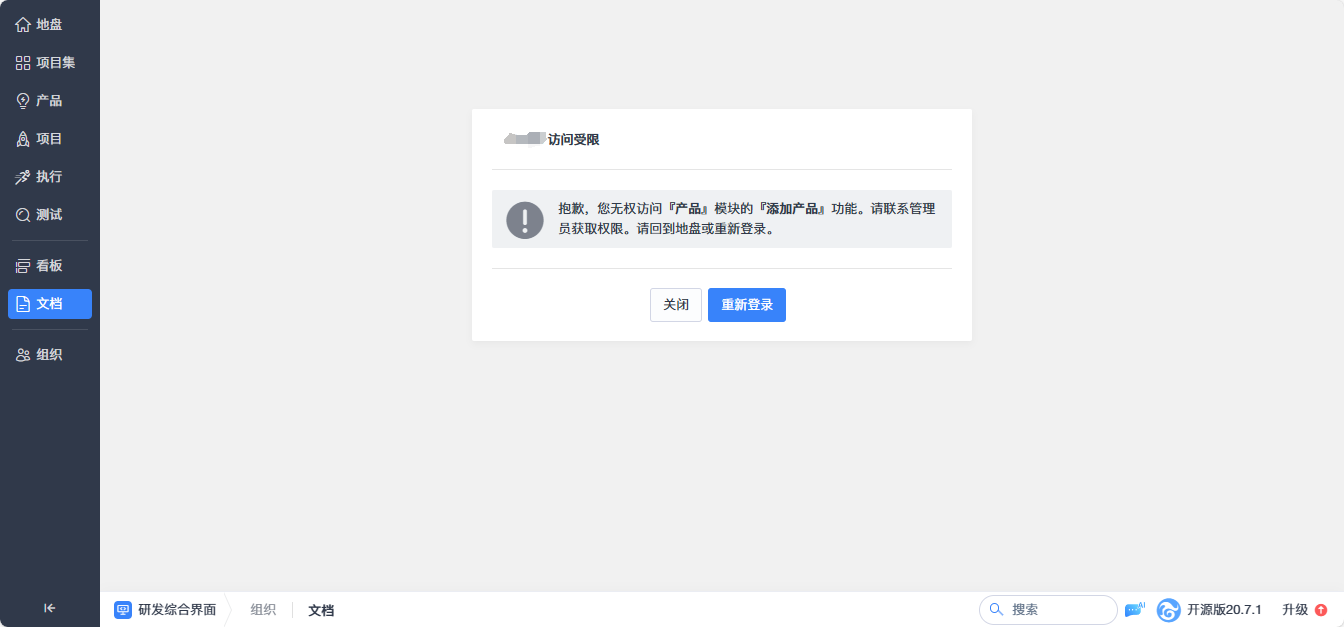The image size is (1344, 627).
Task: Open the AI message icon near search
Action: coord(1134,609)
